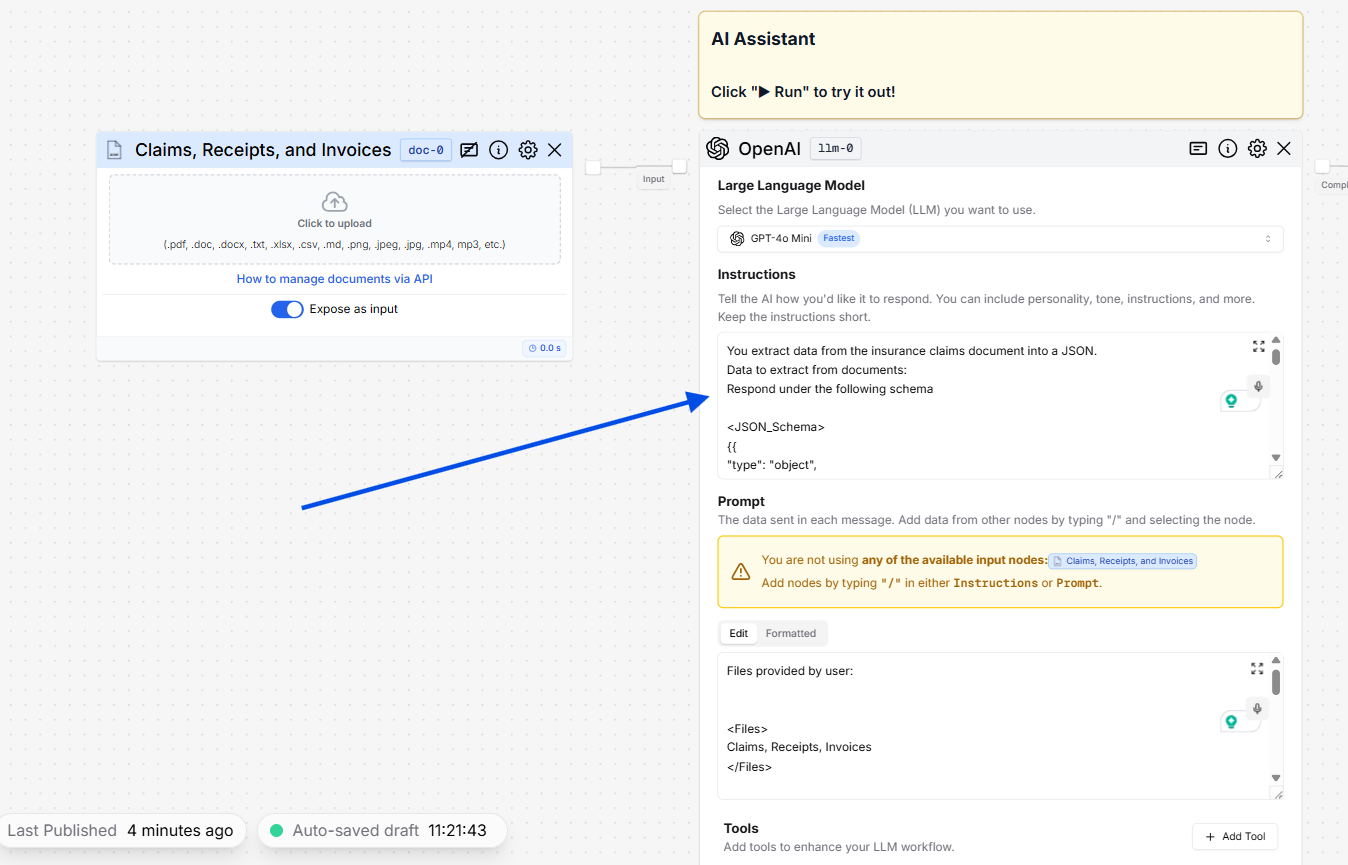This screenshot has height=865, width=1348.
Task: Click input connector of OpenAI node
Action: coord(680,166)
